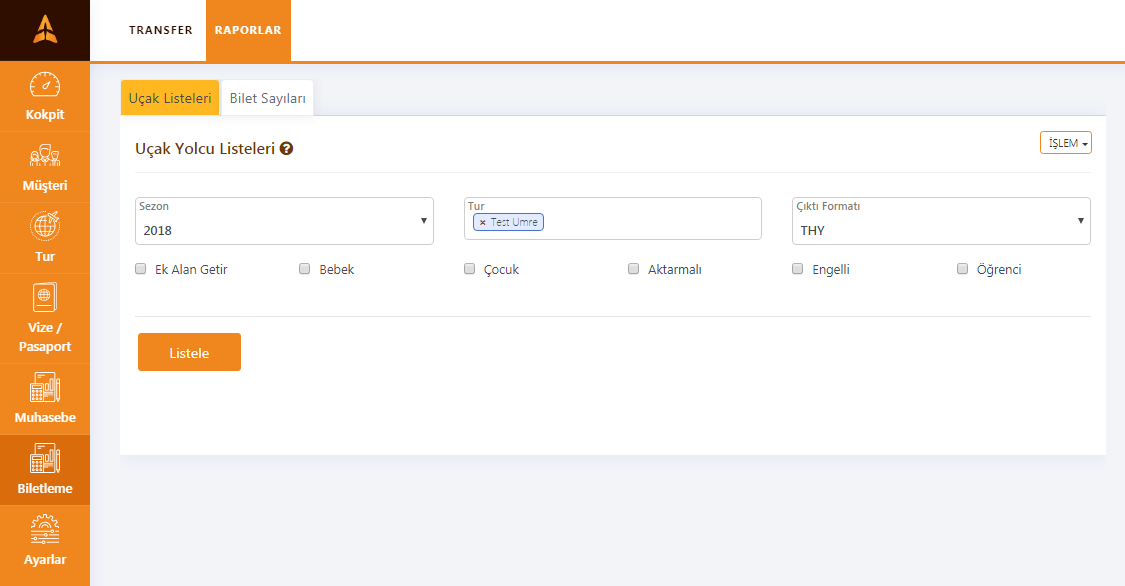Image resolution: width=1125 pixels, height=586 pixels.
Task: Enable the Ek Alan Getir checkbox
Action: 141,269
